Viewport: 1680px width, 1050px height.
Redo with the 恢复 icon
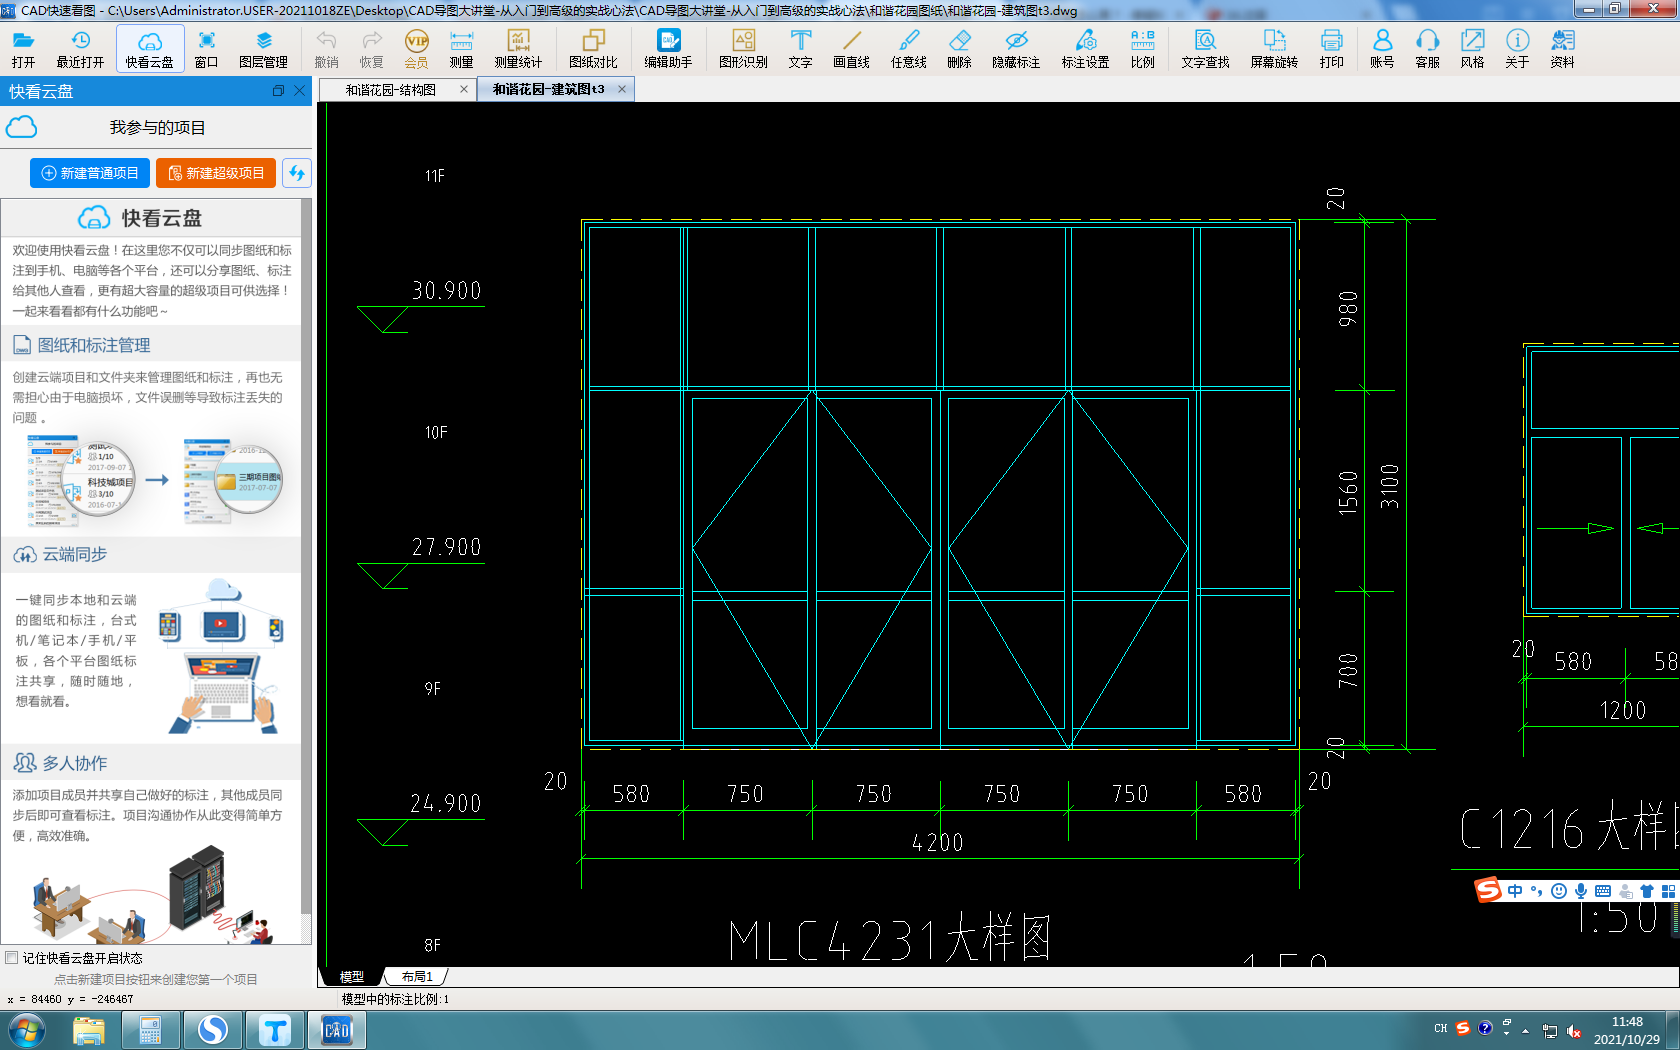click(371, 48)
